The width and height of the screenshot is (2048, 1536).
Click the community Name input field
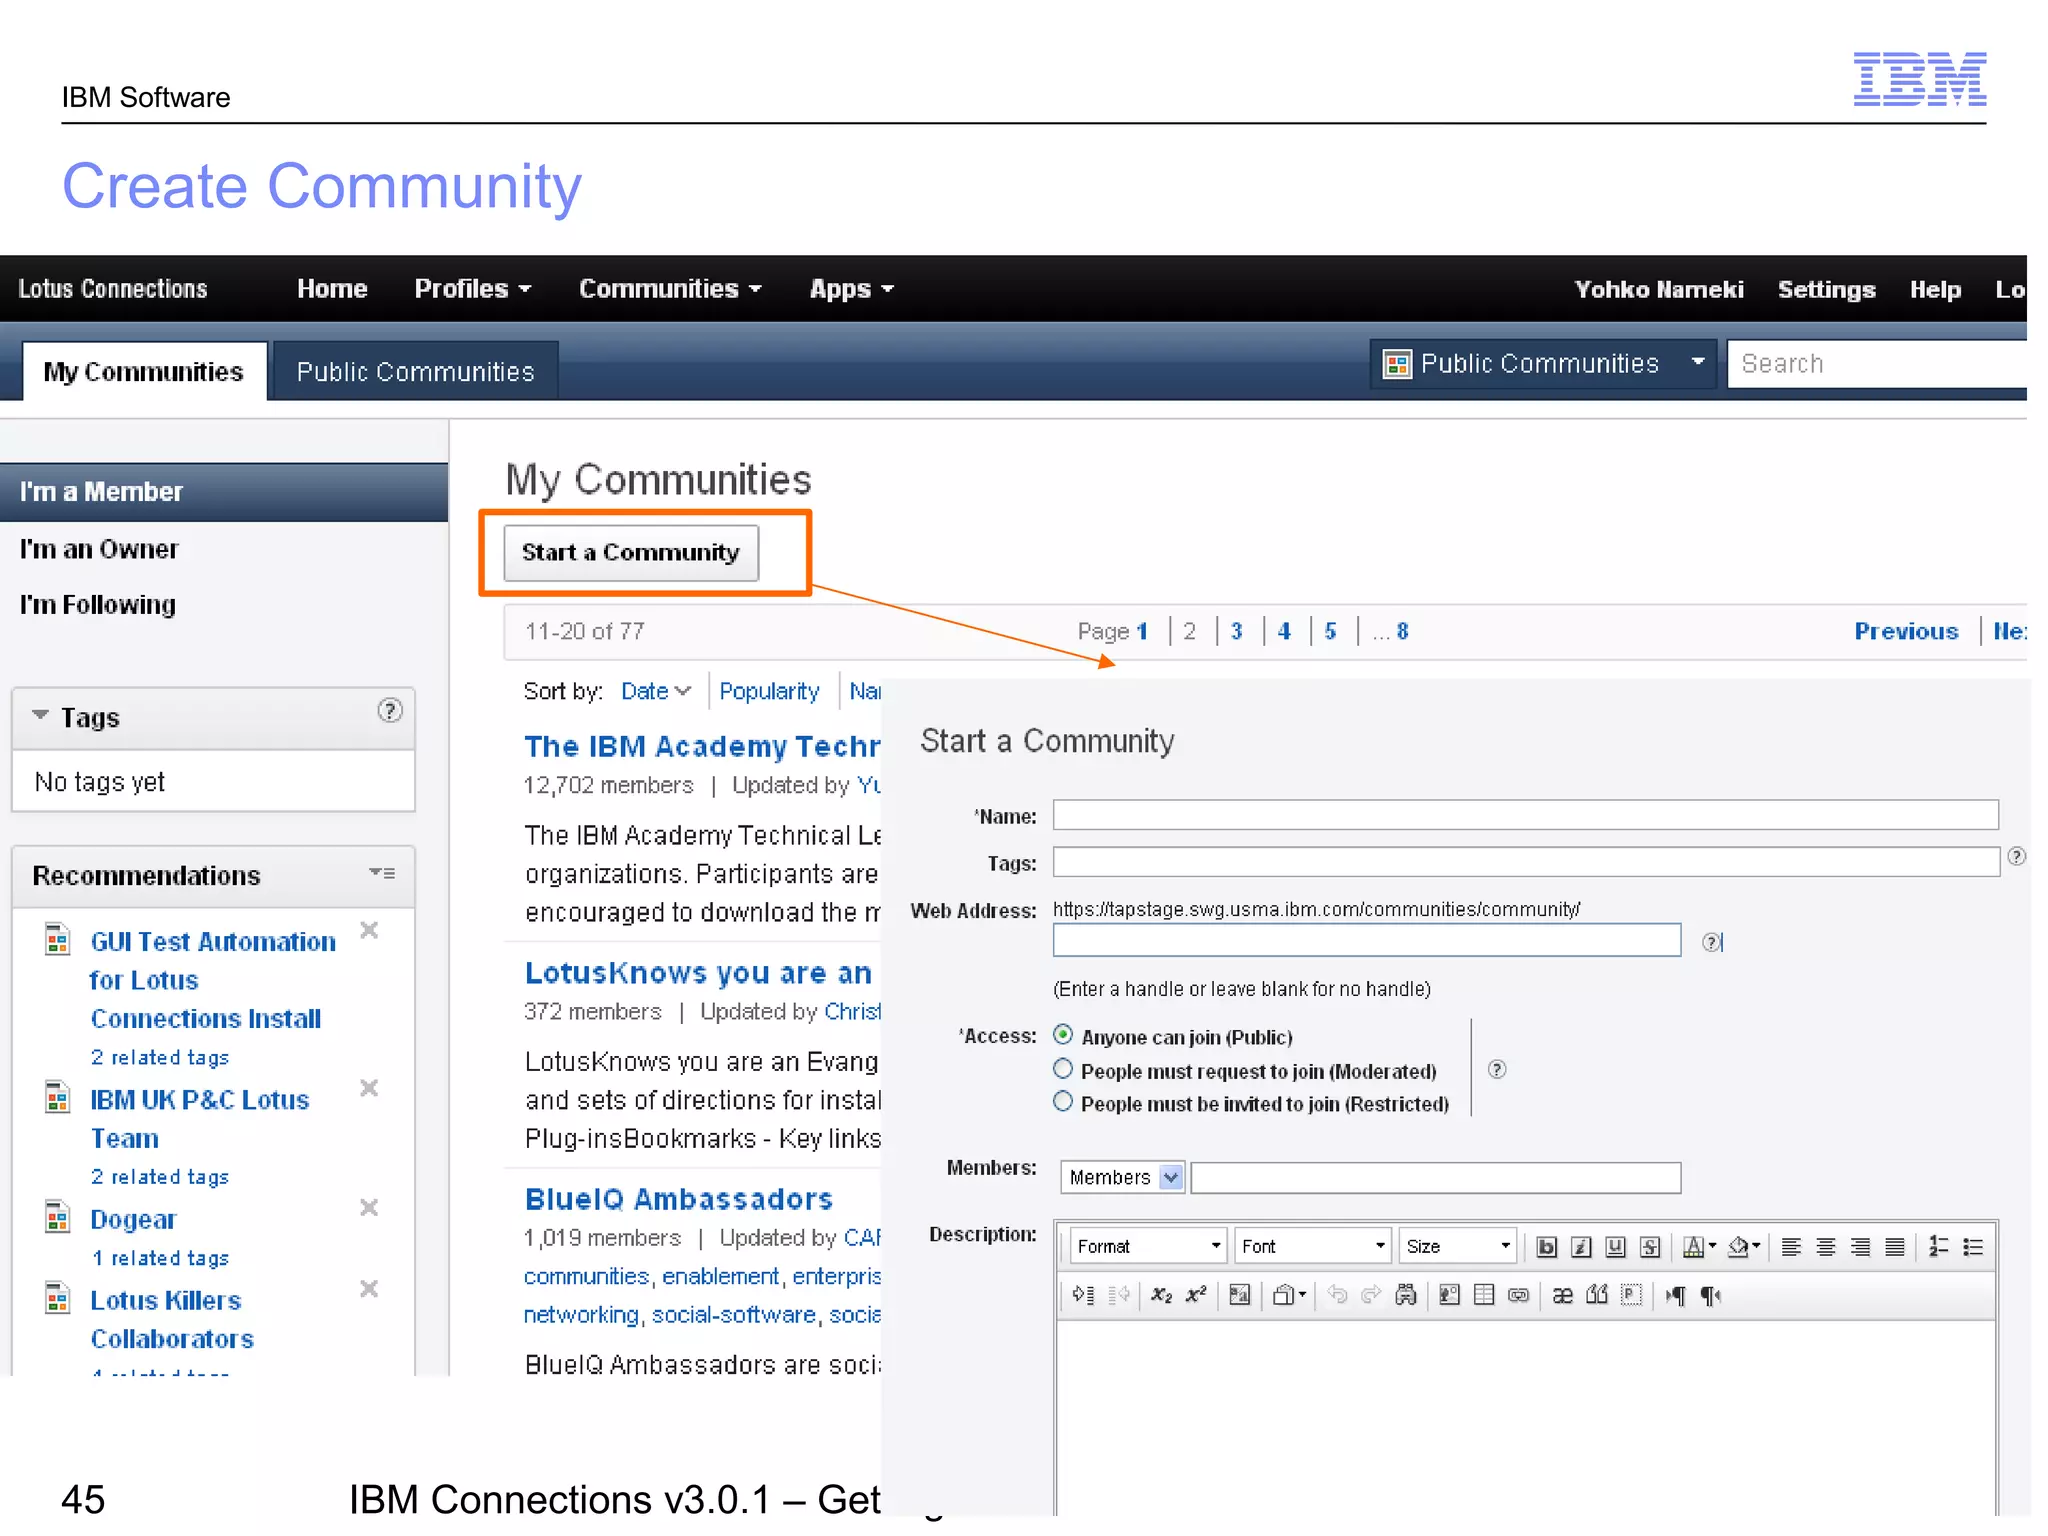(1525, 814)
